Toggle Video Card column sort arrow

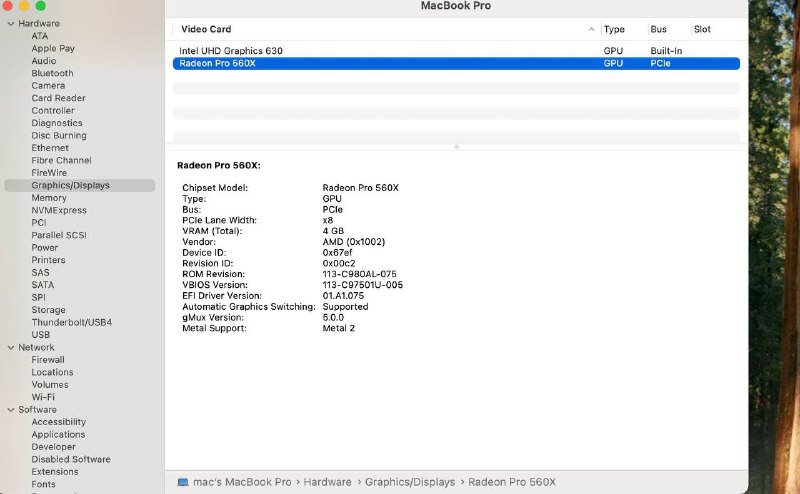(x=591, y=29)
